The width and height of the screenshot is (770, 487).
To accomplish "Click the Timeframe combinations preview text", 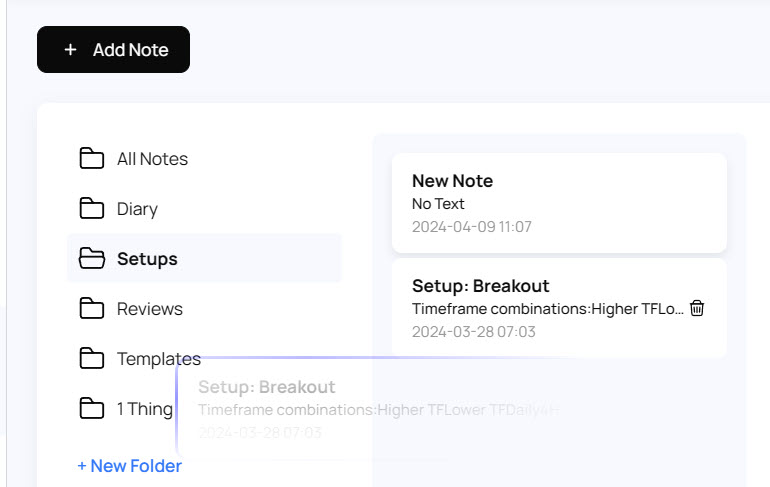I will 547,309.
